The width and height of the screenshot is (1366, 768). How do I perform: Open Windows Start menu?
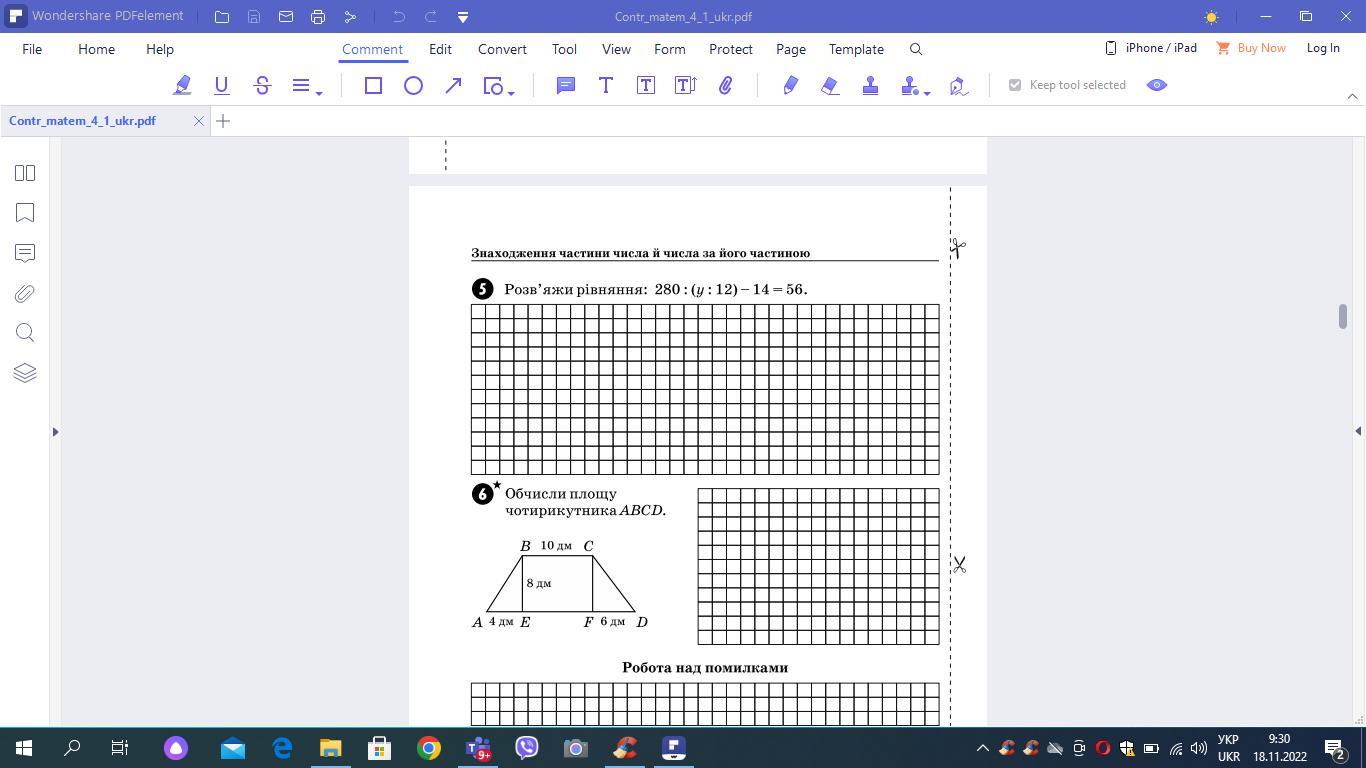(24, 748)
